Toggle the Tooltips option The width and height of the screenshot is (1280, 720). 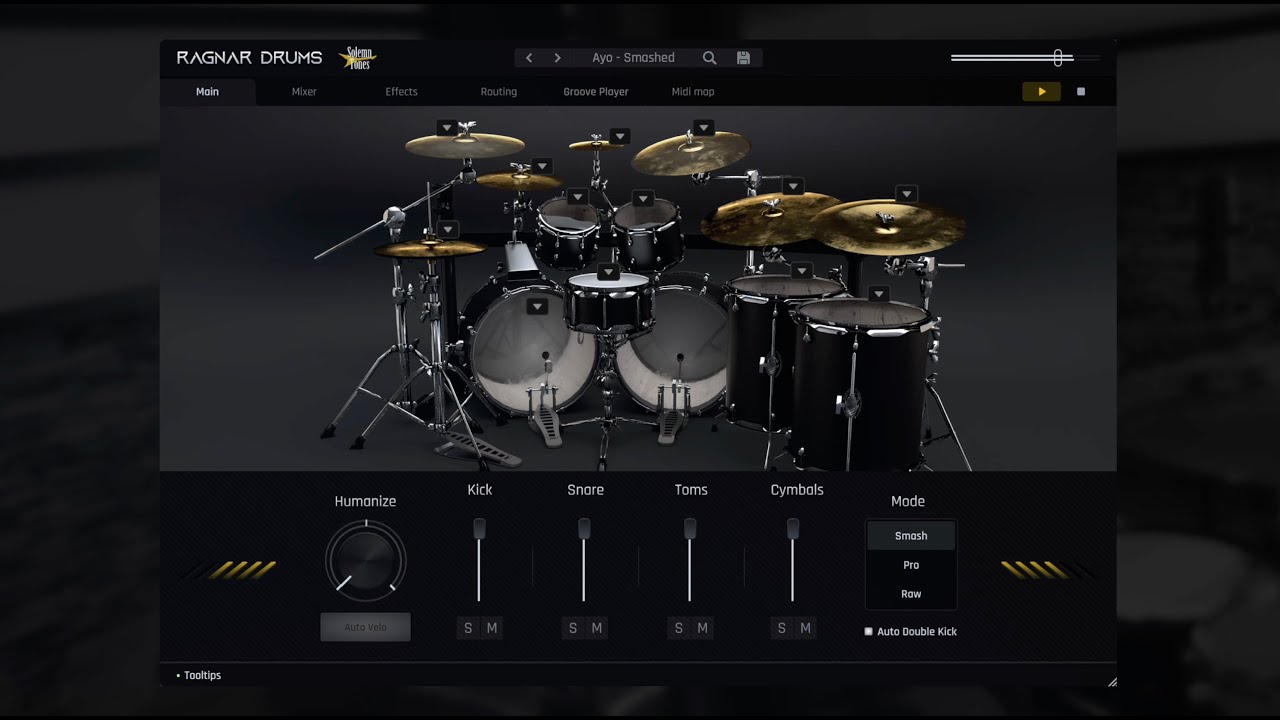(x=199, y=675)
